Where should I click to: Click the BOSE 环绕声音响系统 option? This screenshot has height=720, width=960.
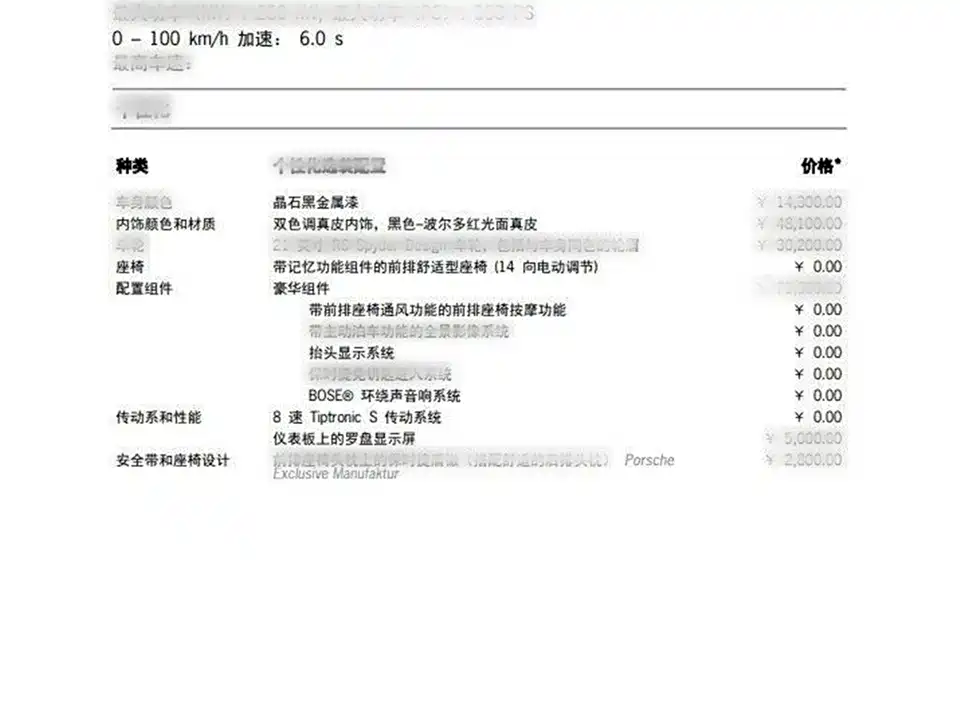[384, 396]
